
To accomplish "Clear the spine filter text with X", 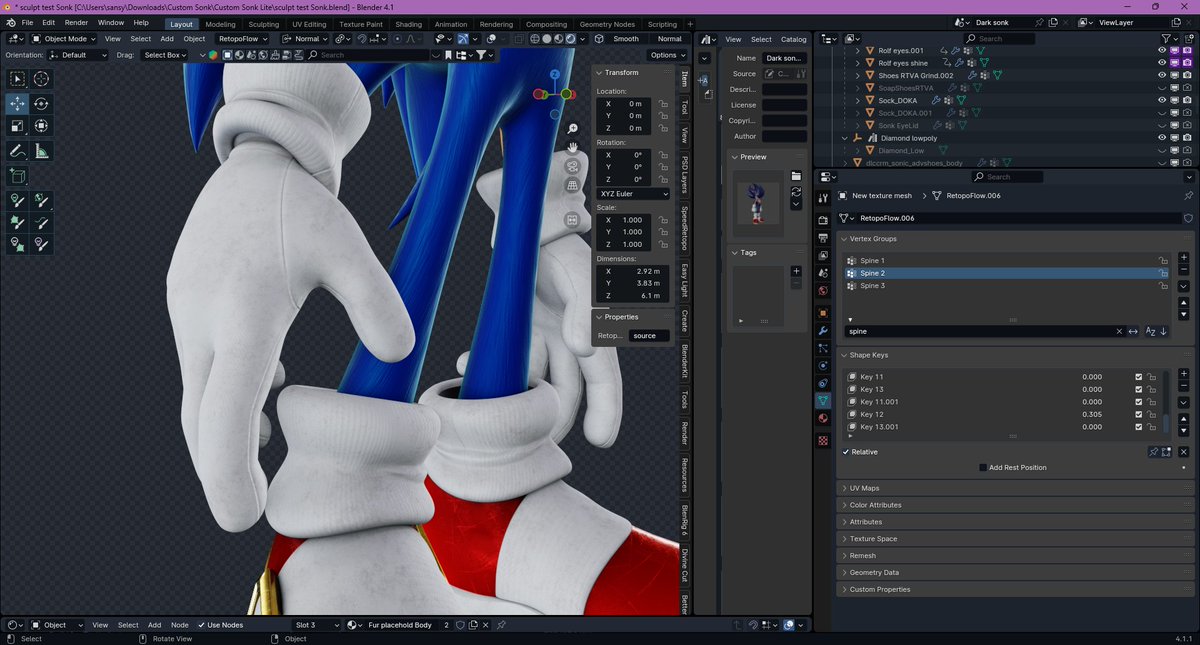I will 1119,331.
